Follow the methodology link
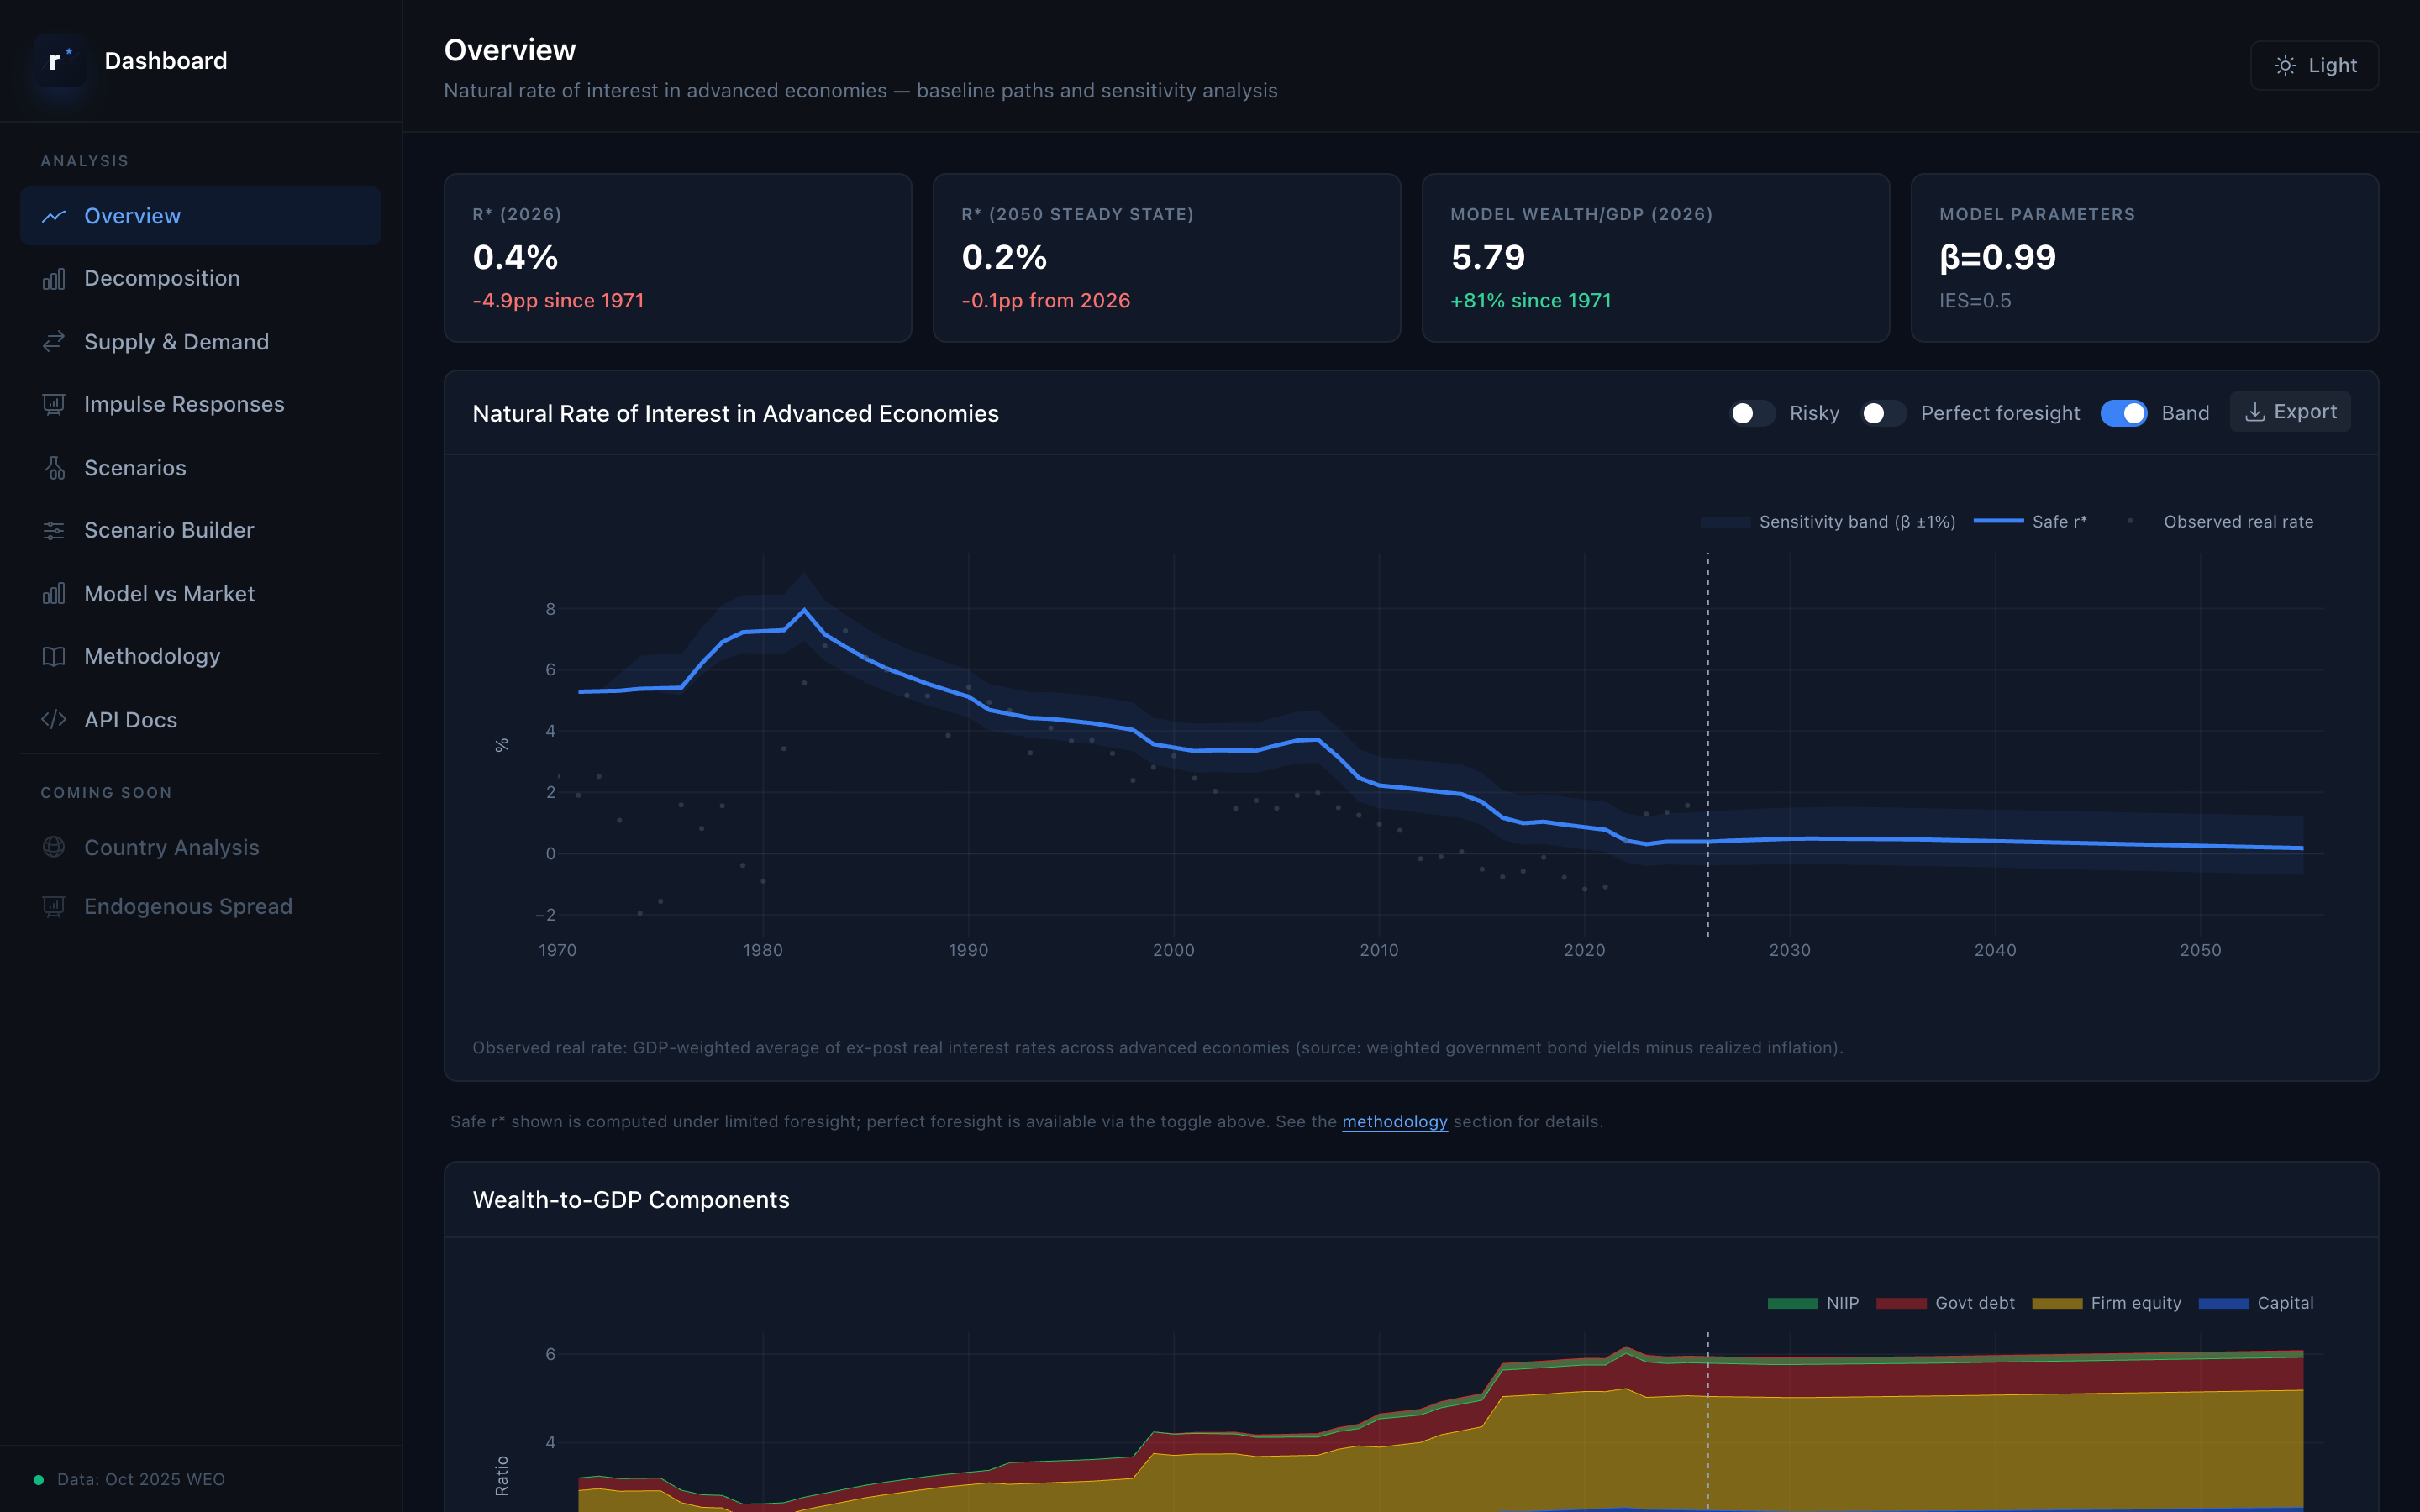The height and width of the screenshot is (1512, 2420). point(1394,1122)
